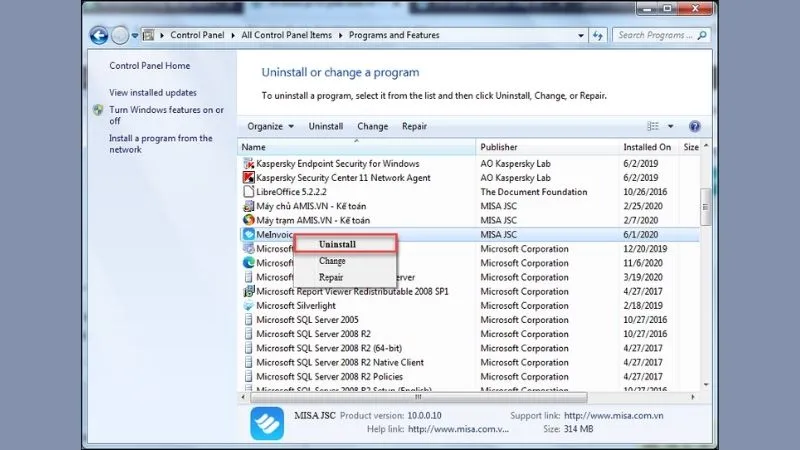Click the 6/1/2020 installed date cell
This screenshot has width=800, height=450.
(x=640, y=234)
